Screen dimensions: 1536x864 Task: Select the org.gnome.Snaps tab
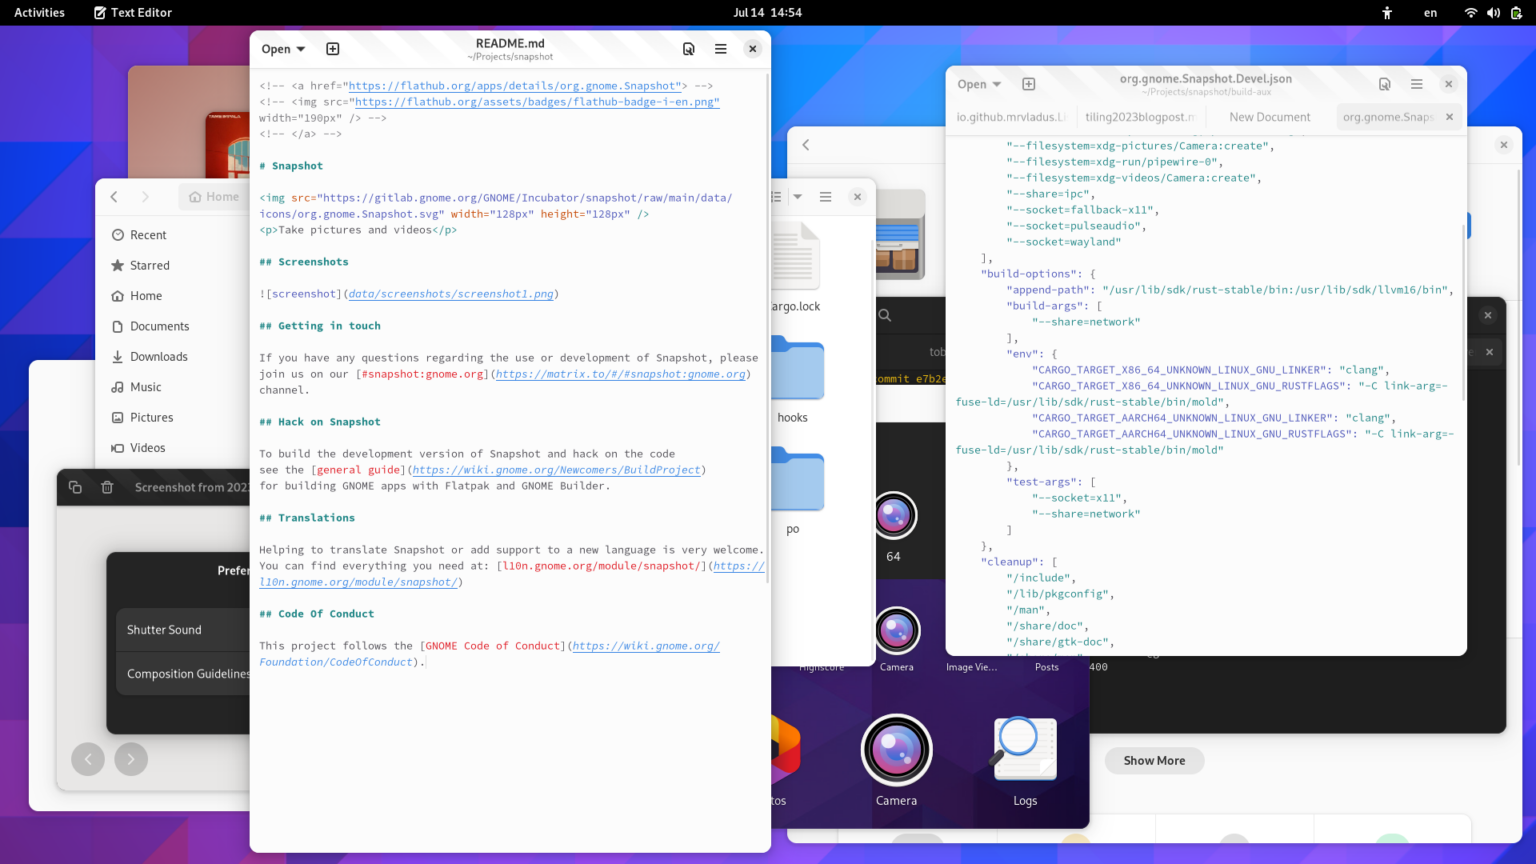click(x=1389, y=117)
